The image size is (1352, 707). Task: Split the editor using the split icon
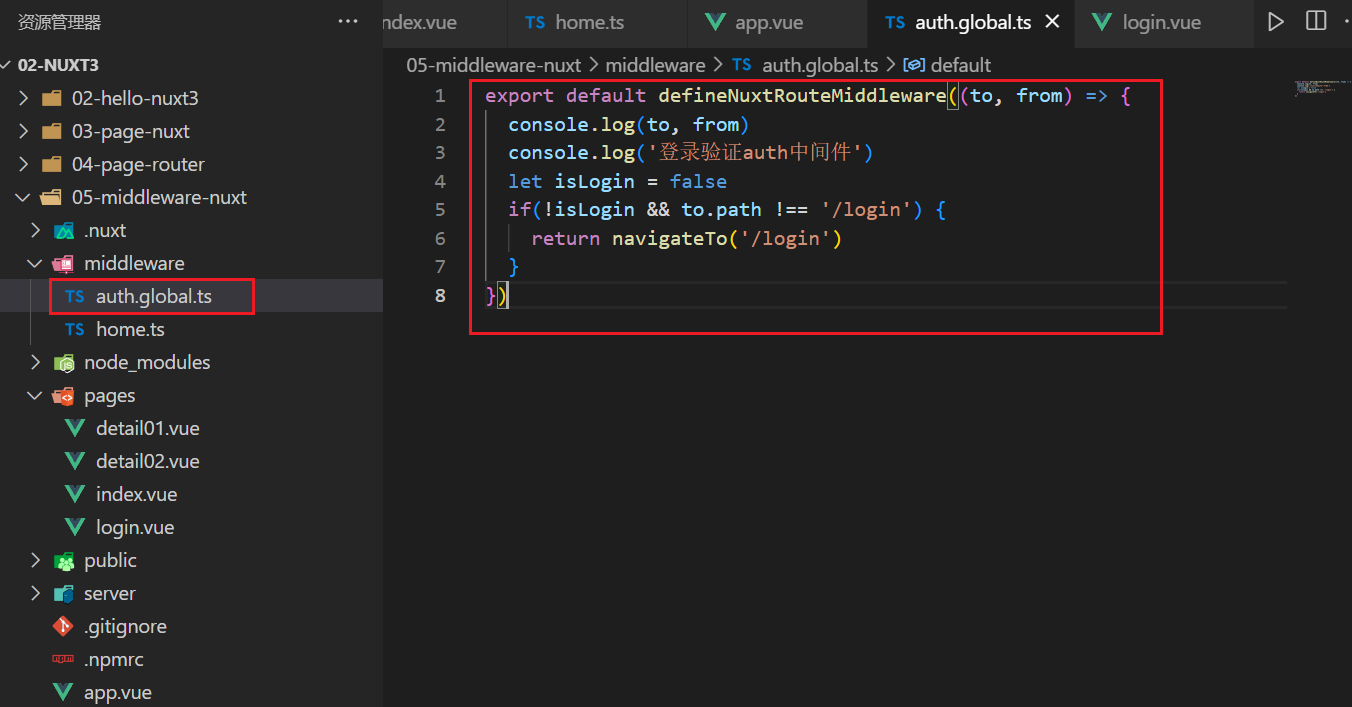tap(1316, 22)
